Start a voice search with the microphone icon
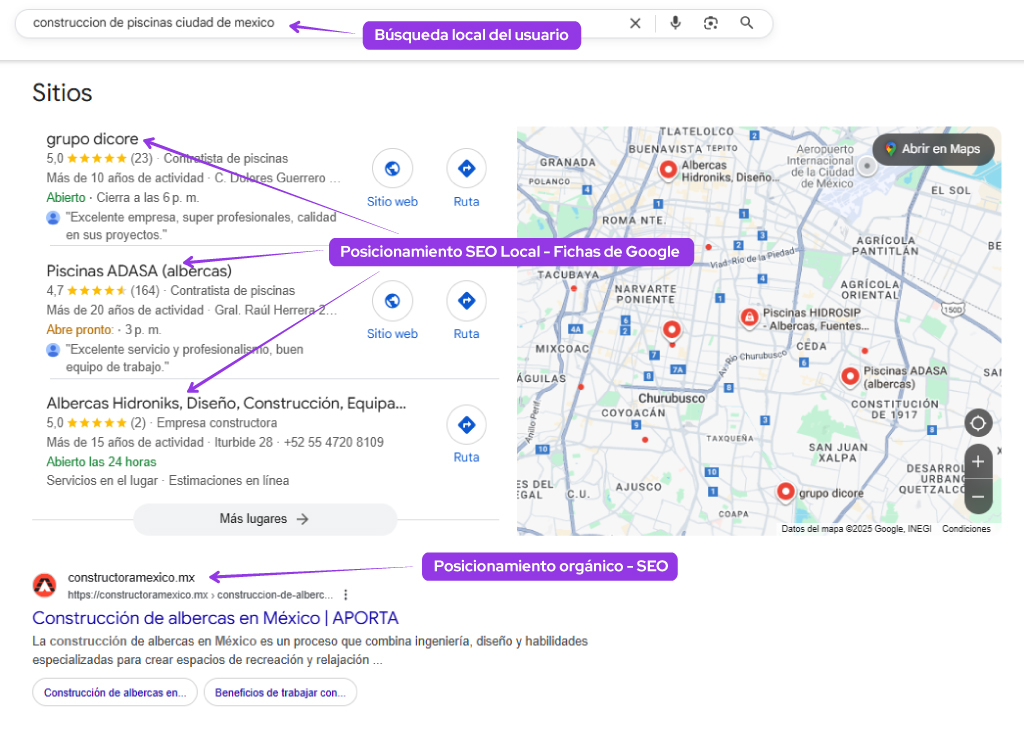Image resolution: width=1024 pixels, height=735 pixels. click(x=675, y=22)
